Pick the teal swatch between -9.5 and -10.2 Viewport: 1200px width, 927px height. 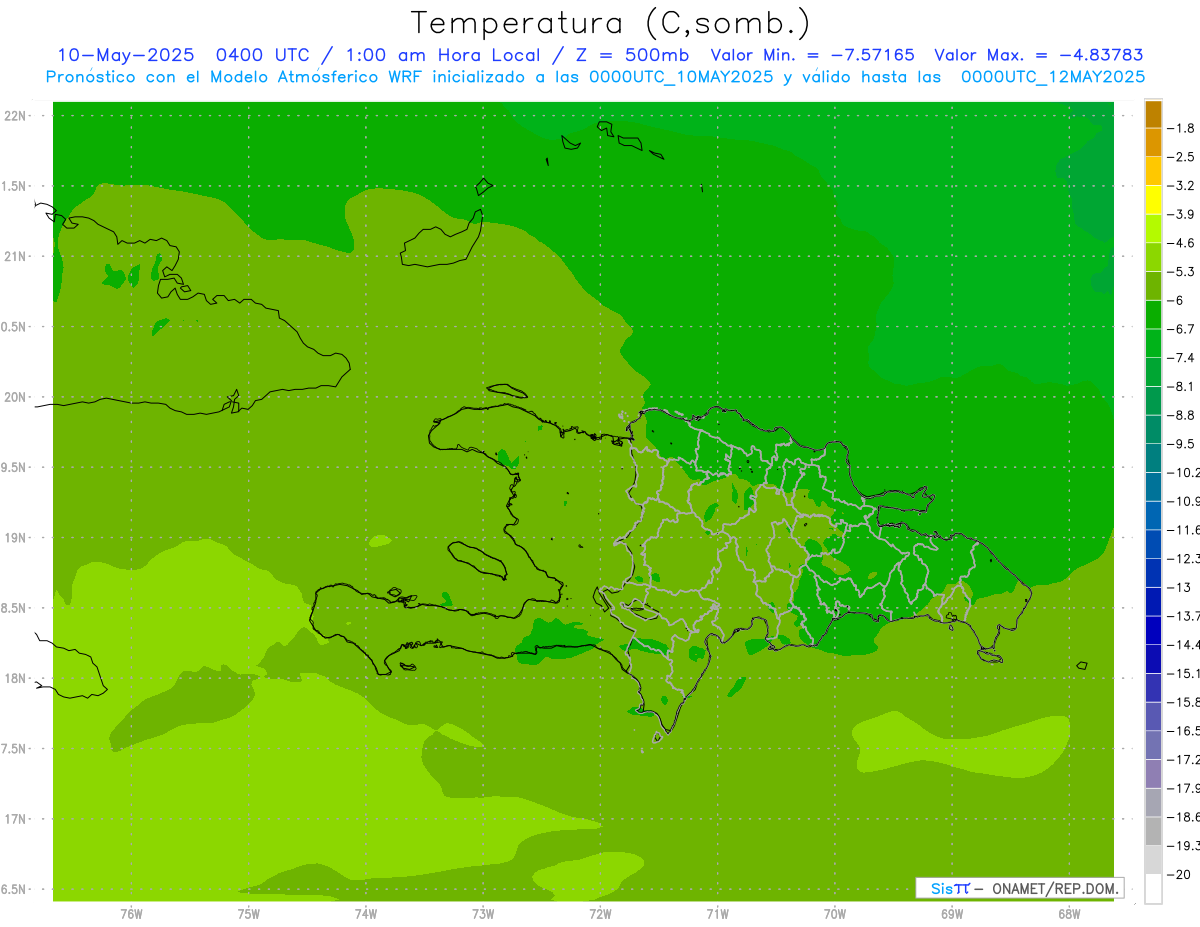pos(1153,458)
